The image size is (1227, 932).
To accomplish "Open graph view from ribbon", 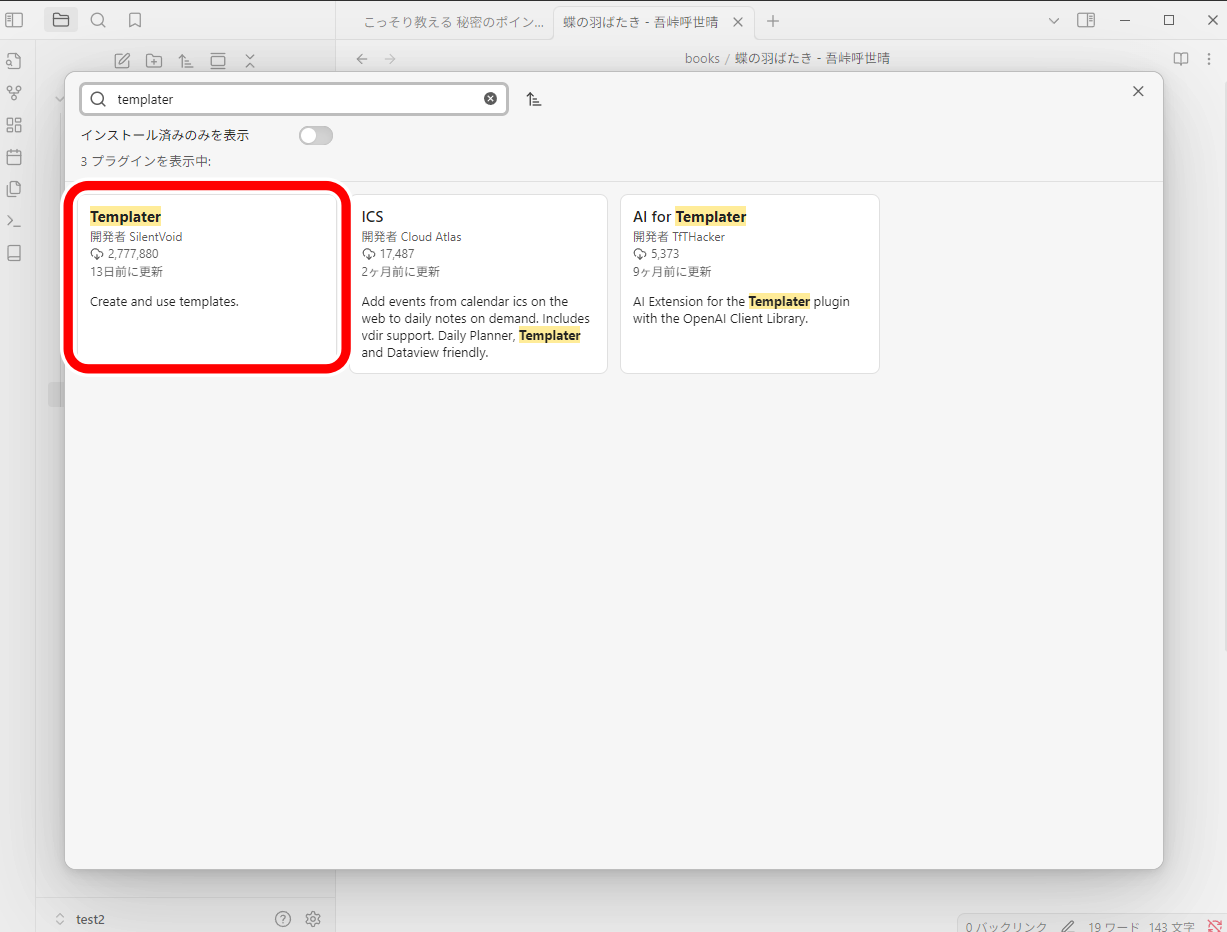I will (14, 93).
